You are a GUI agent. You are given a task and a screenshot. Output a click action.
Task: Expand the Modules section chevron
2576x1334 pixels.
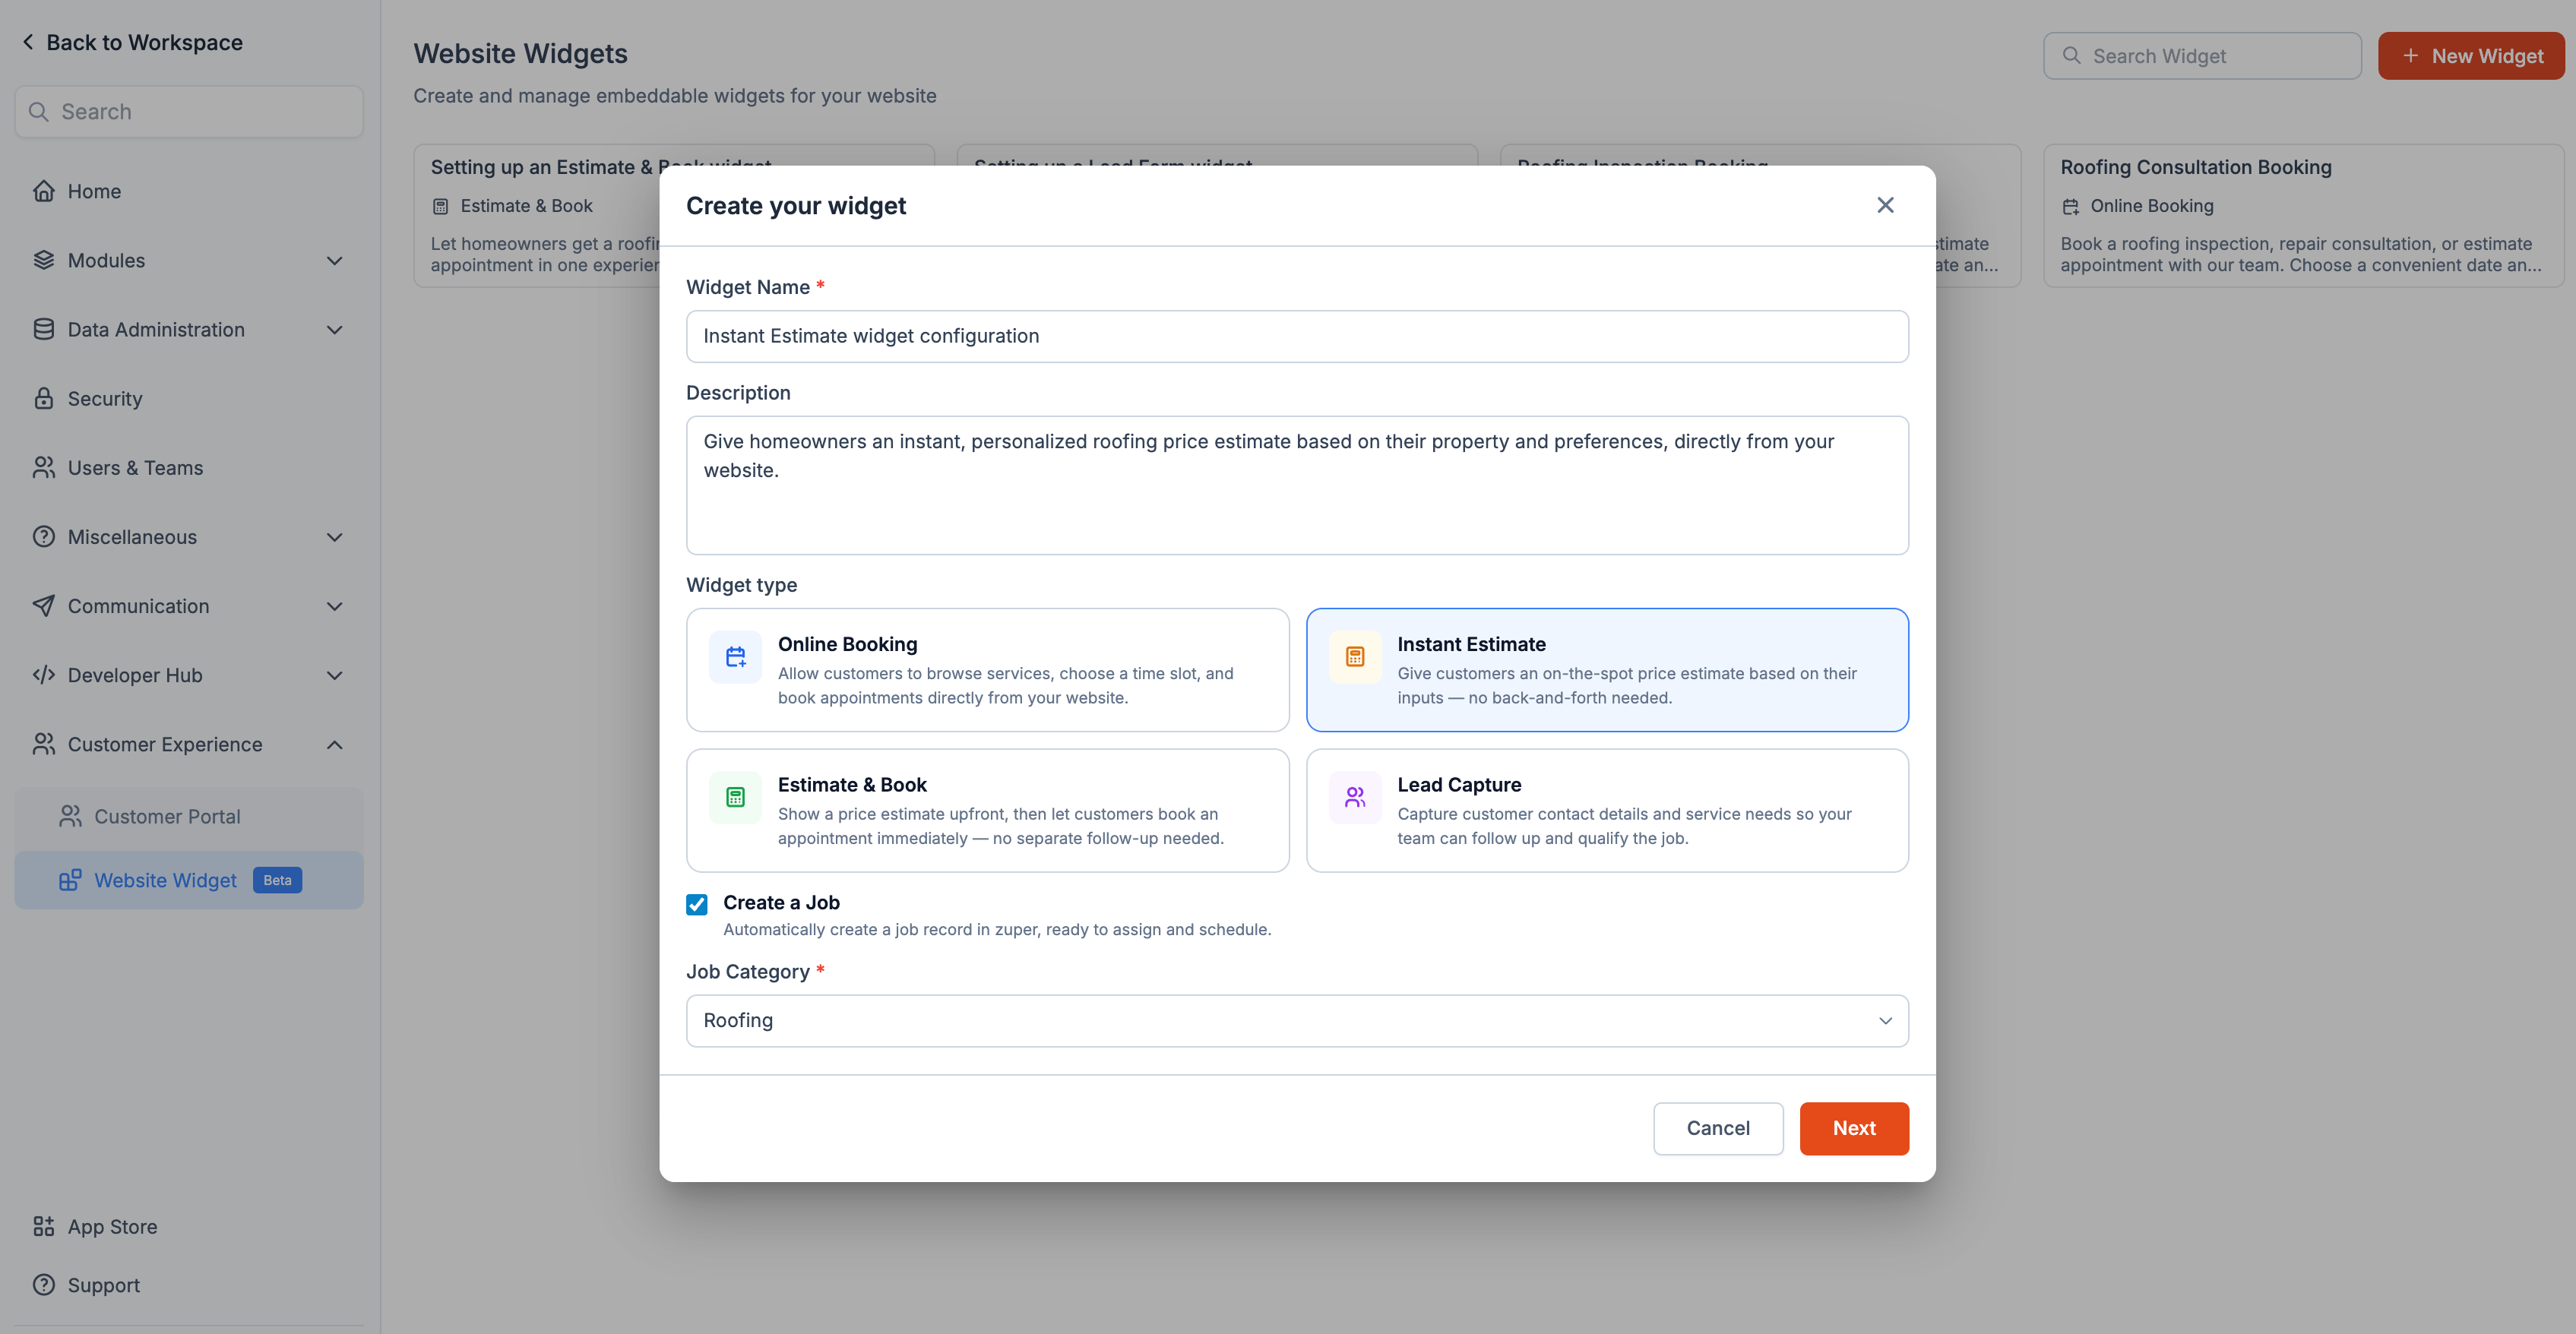335,261
